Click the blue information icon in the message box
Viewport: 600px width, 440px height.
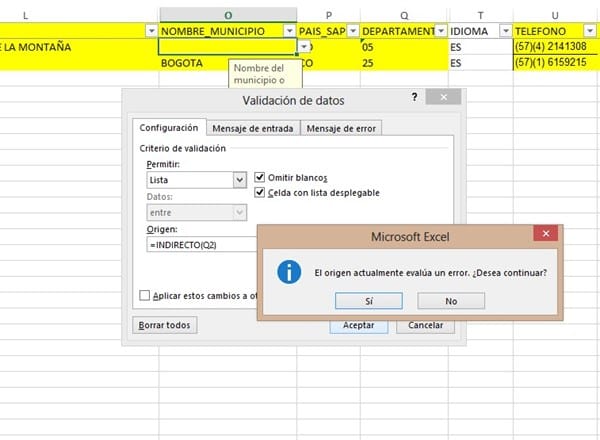coord(289,271)
